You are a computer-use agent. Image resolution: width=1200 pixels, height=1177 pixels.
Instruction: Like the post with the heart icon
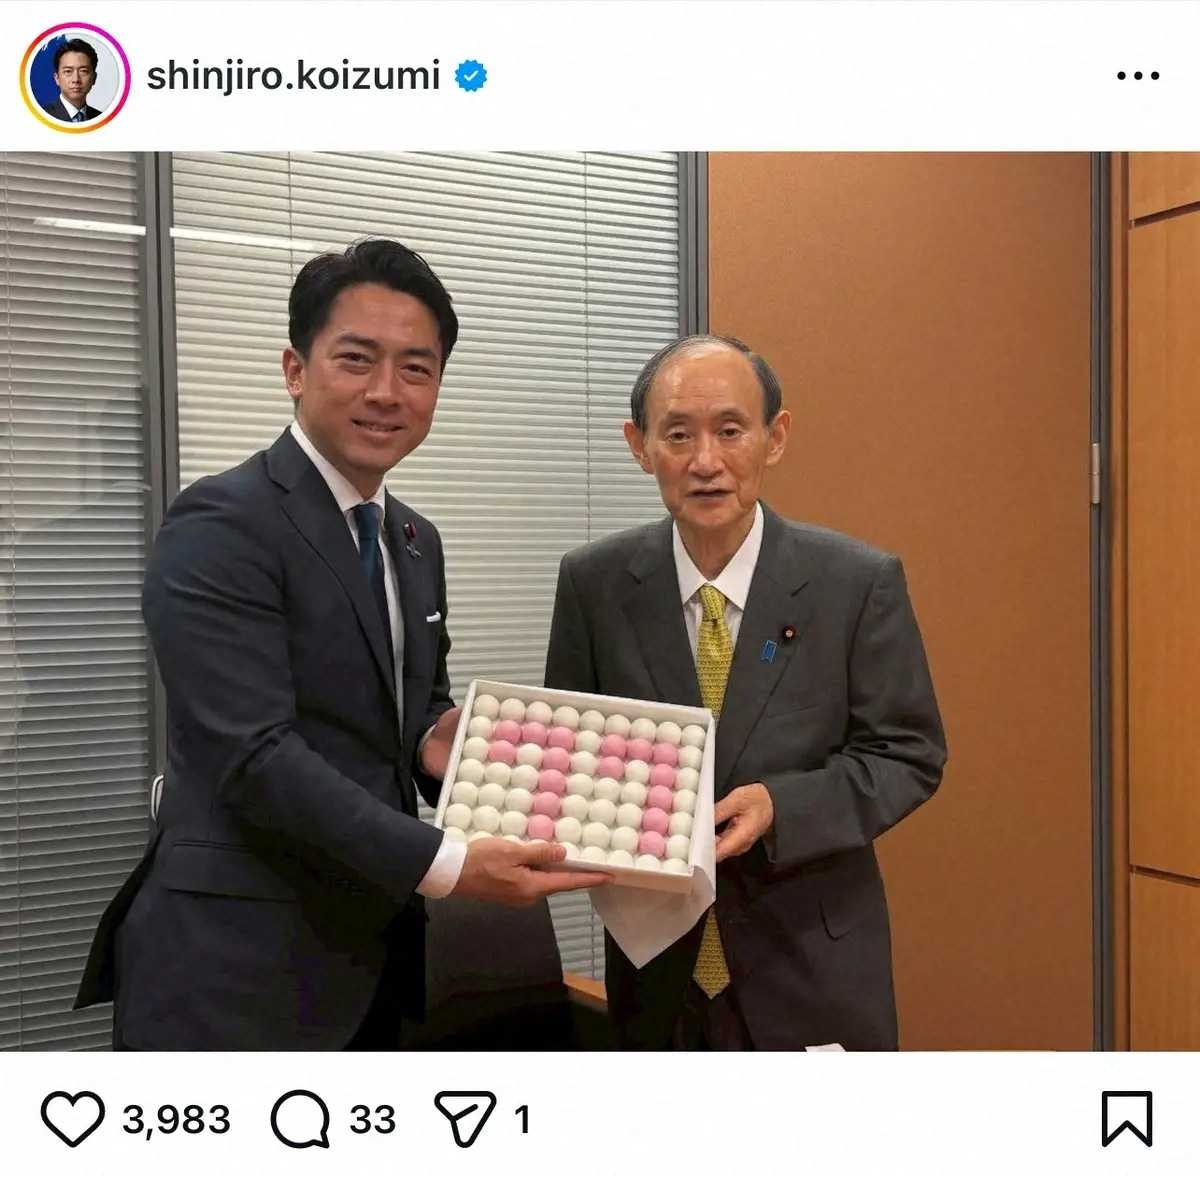[73, 1119]
